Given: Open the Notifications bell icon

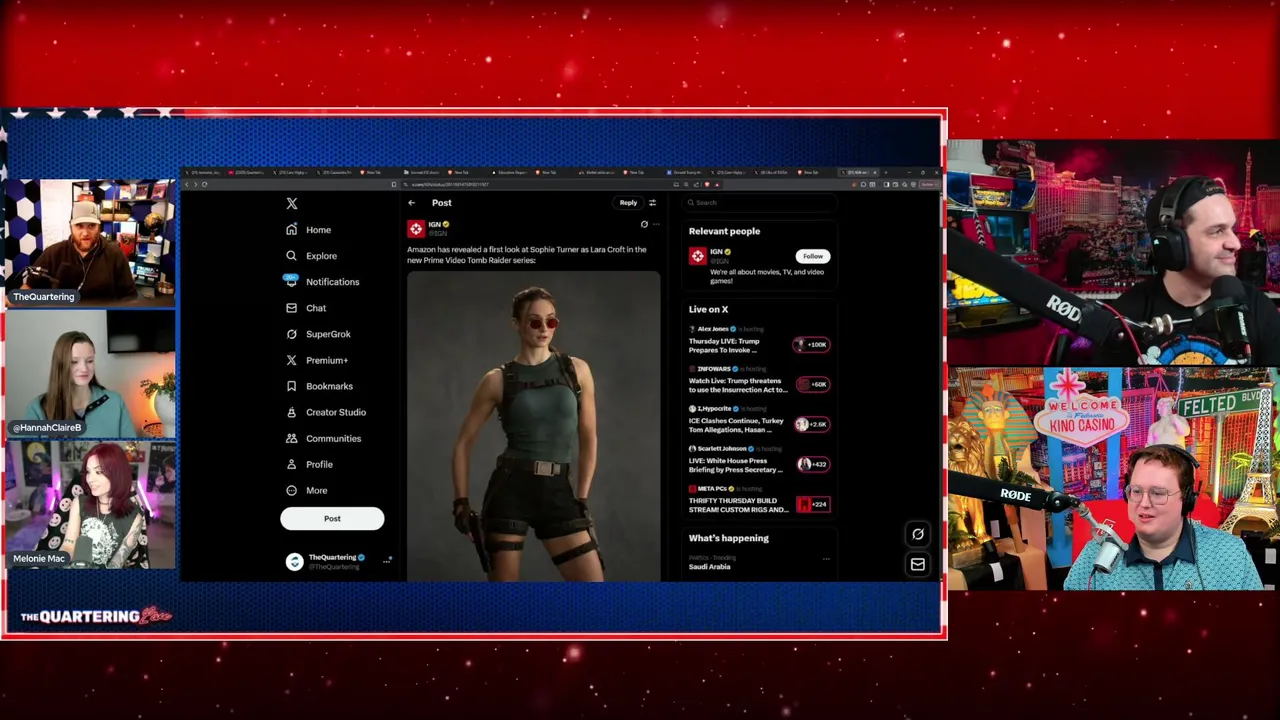Looking at the screenshot, I should pyautogui.click(x=291, y=281).
